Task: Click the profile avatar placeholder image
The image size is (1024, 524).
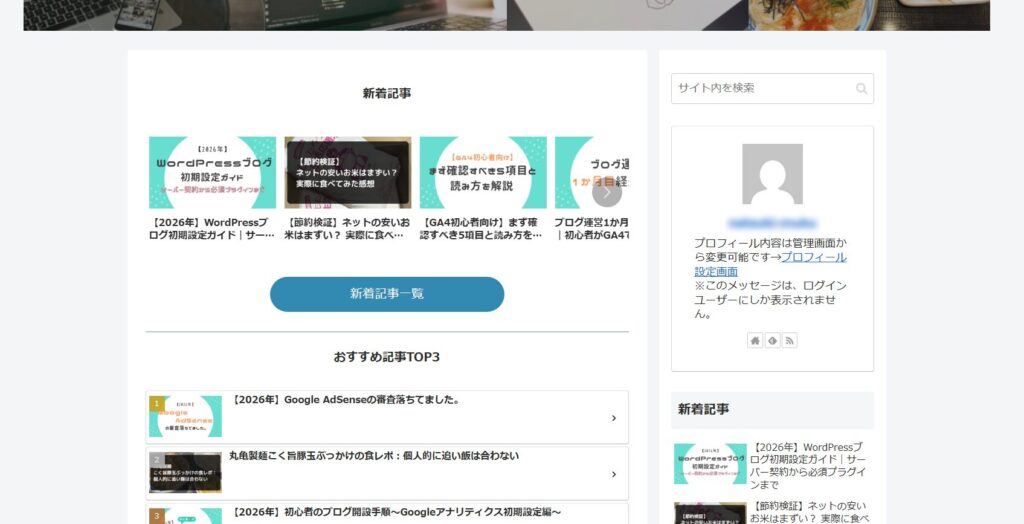Action: point(772,174)
